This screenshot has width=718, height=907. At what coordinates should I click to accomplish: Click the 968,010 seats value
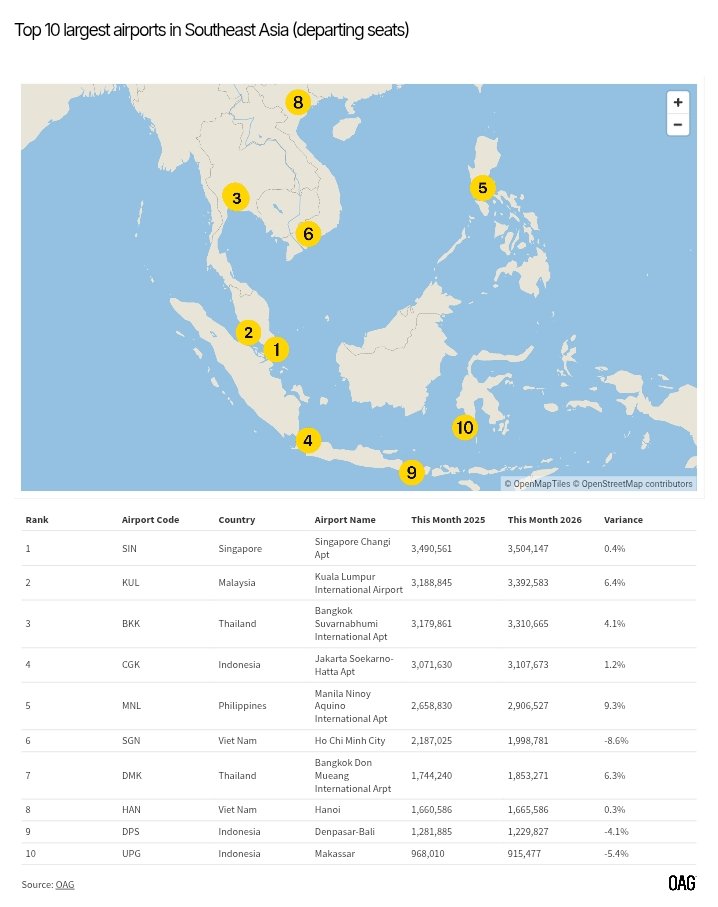pos(428,854)
